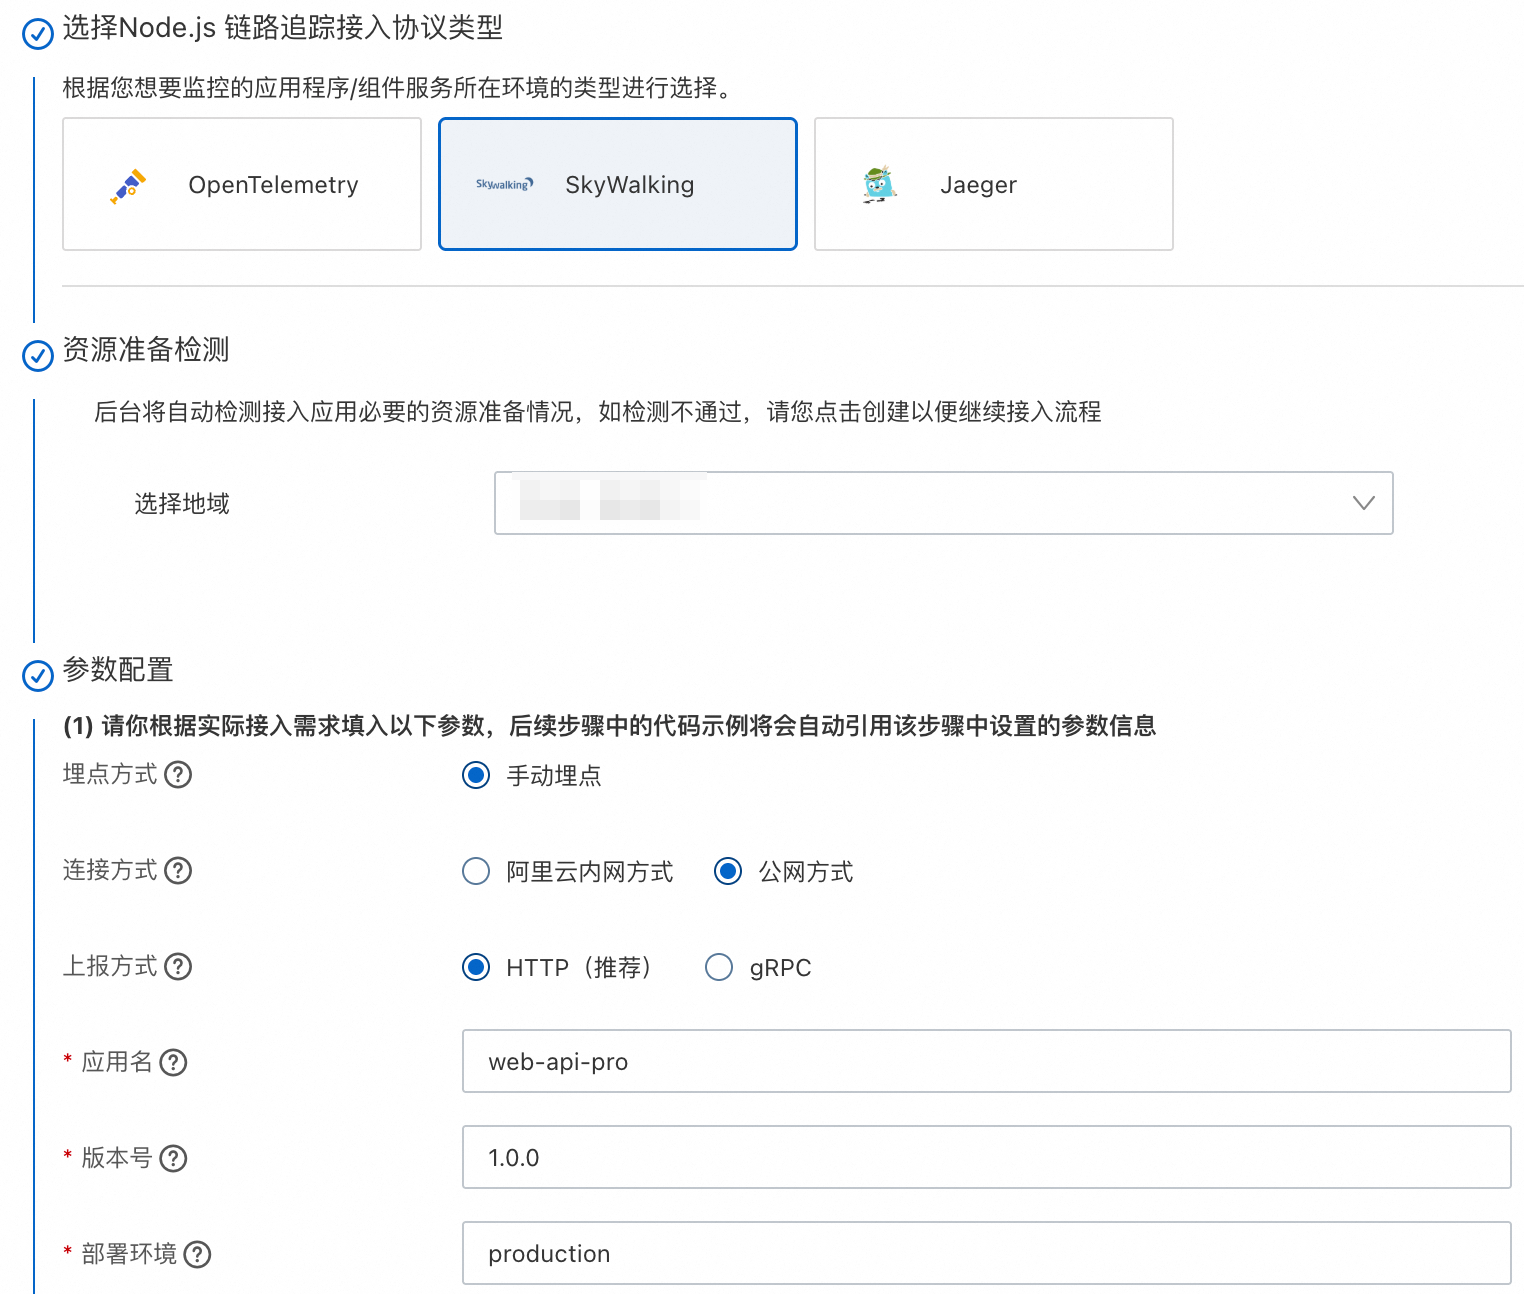Screen dimensions: 1524x1294
Task: Select the 手动埋点 radio button
Action: point(476,775)
